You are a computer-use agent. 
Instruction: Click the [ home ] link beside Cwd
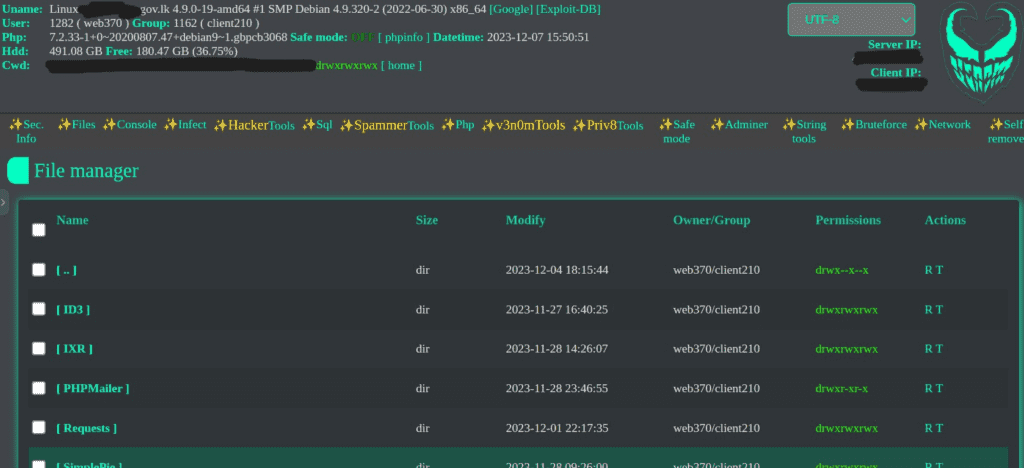click(x=401, y=65)
